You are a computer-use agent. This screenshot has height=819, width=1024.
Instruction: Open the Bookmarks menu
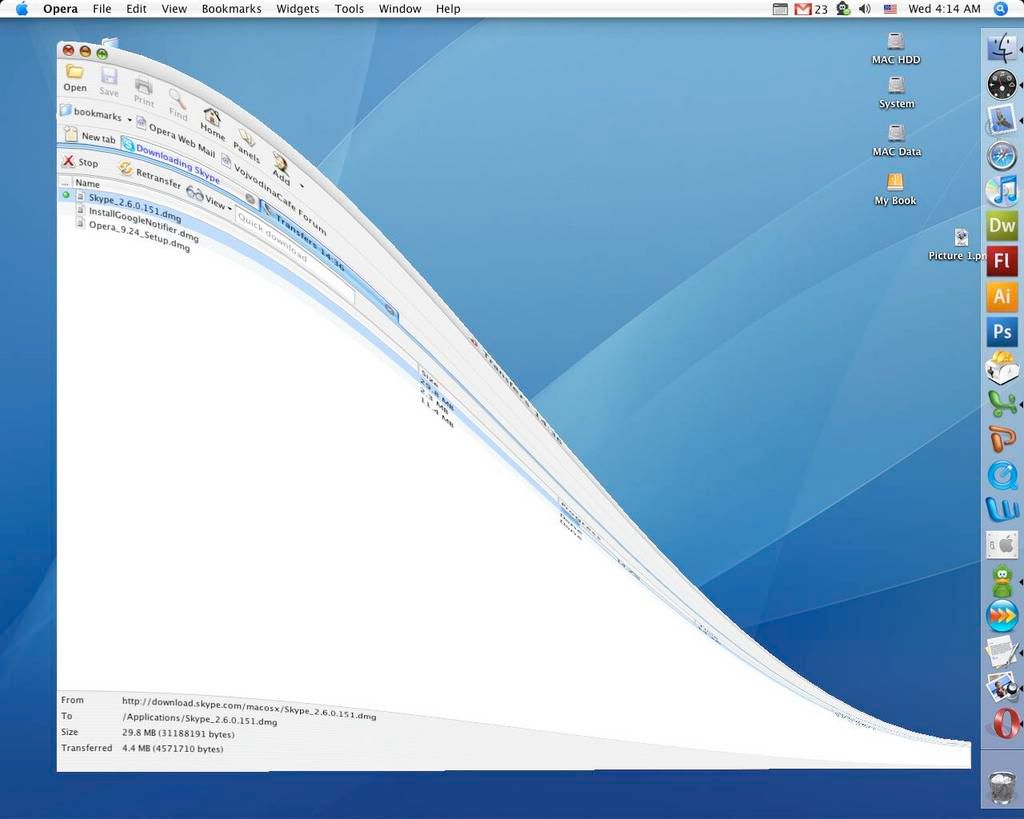[231, 9]
